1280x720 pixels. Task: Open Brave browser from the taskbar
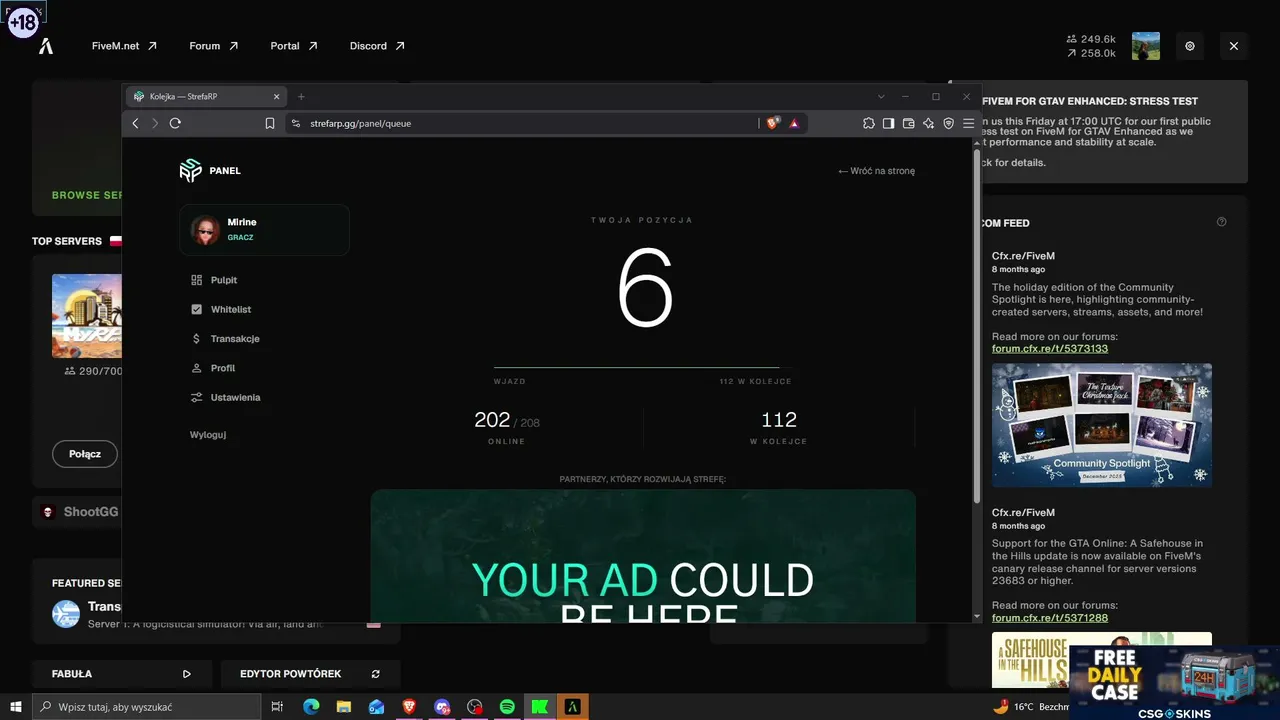[x=409, y=707]
